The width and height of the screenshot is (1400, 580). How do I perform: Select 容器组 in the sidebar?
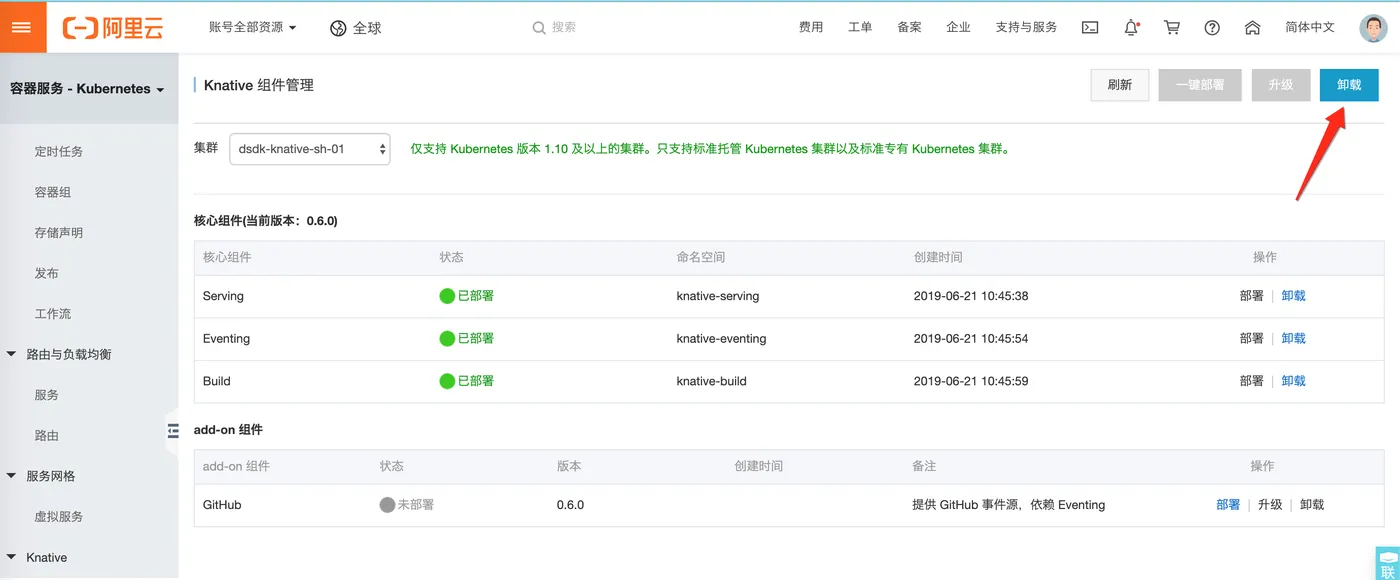(x=53, y=192)
